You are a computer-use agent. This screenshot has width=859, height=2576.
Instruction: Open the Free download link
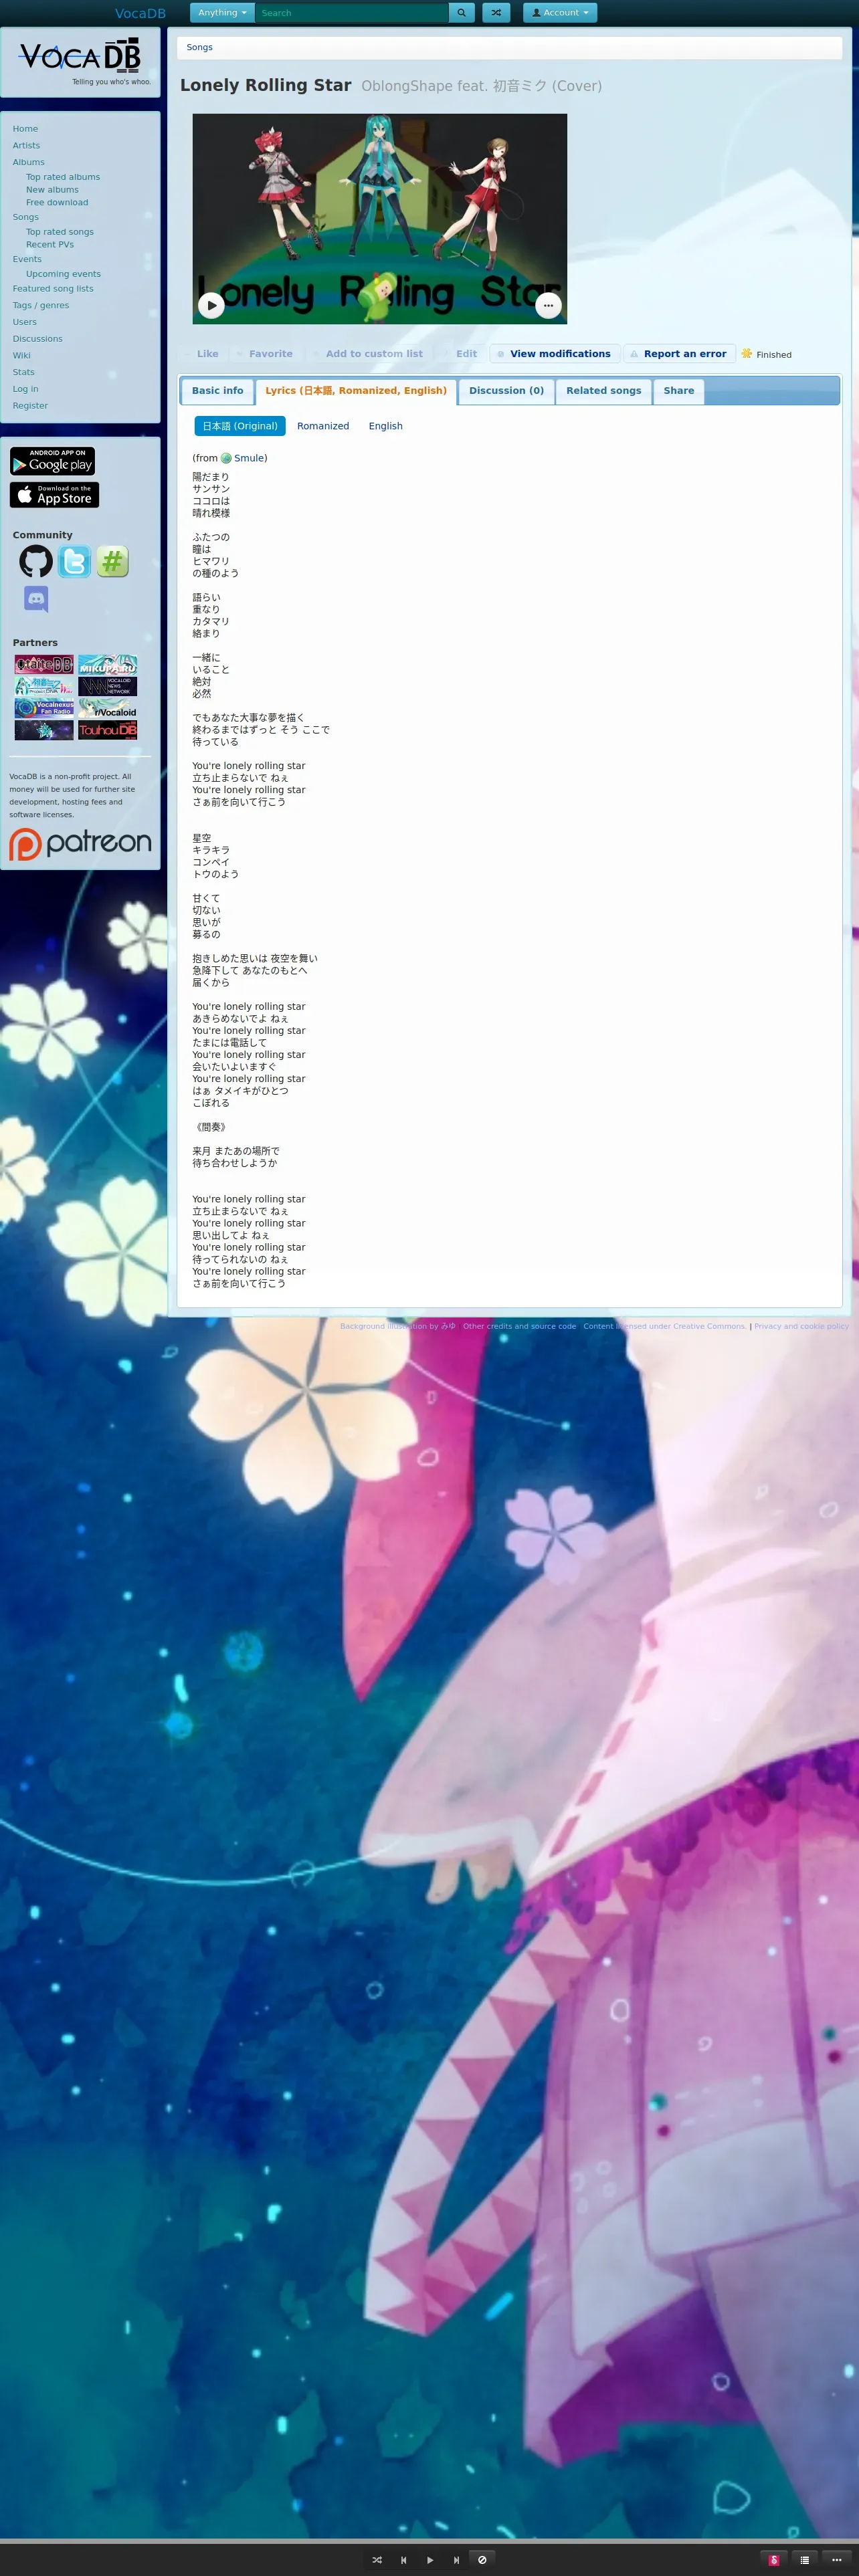click(x=57, y=203)
